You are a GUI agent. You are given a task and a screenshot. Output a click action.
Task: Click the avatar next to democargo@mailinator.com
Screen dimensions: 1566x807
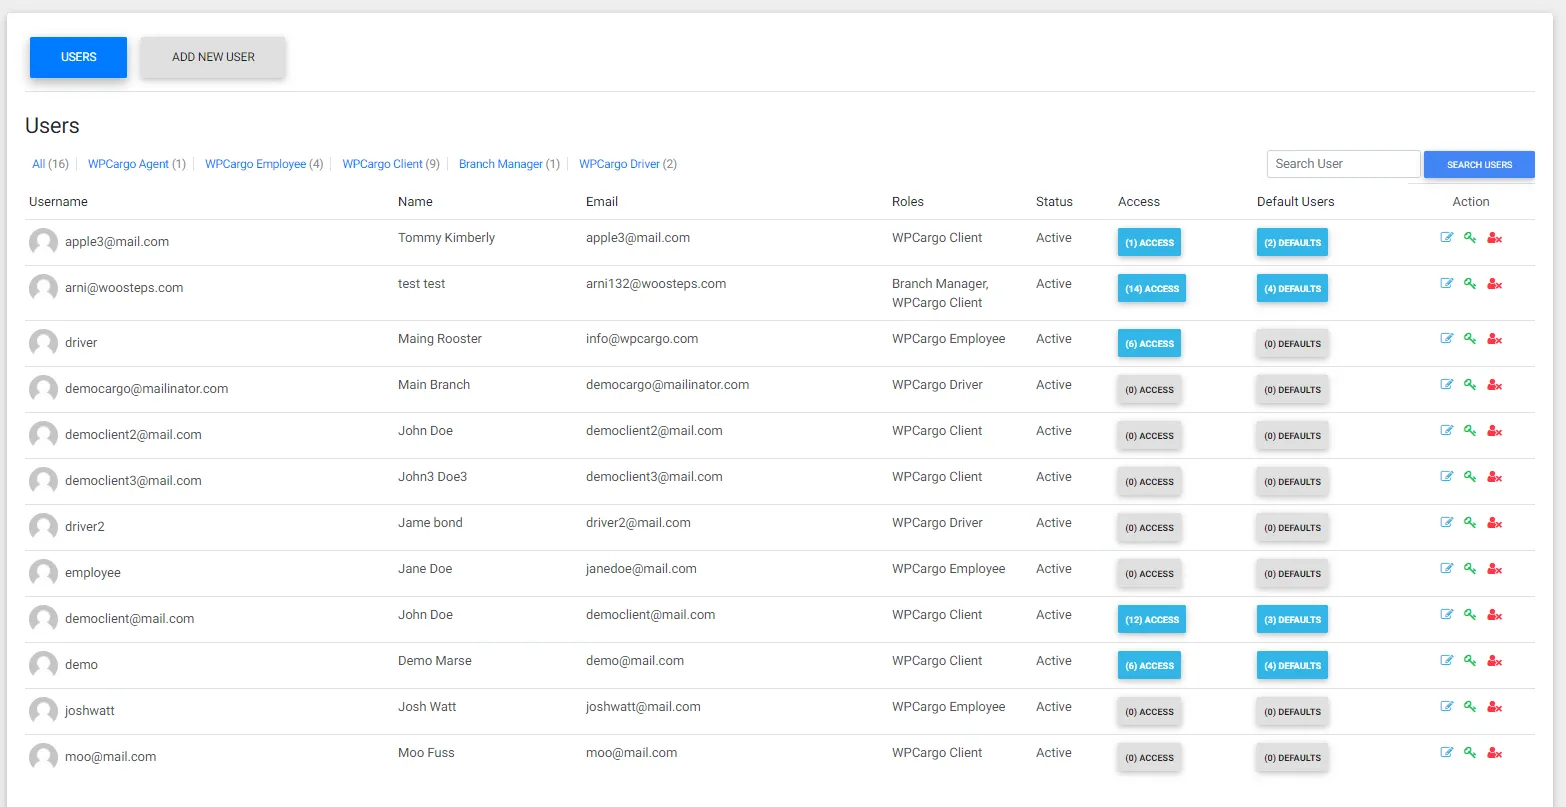(43, 389)
